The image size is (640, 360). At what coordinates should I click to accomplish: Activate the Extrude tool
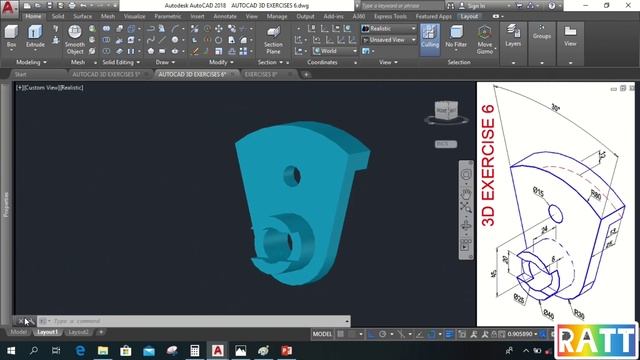(35, 37)
